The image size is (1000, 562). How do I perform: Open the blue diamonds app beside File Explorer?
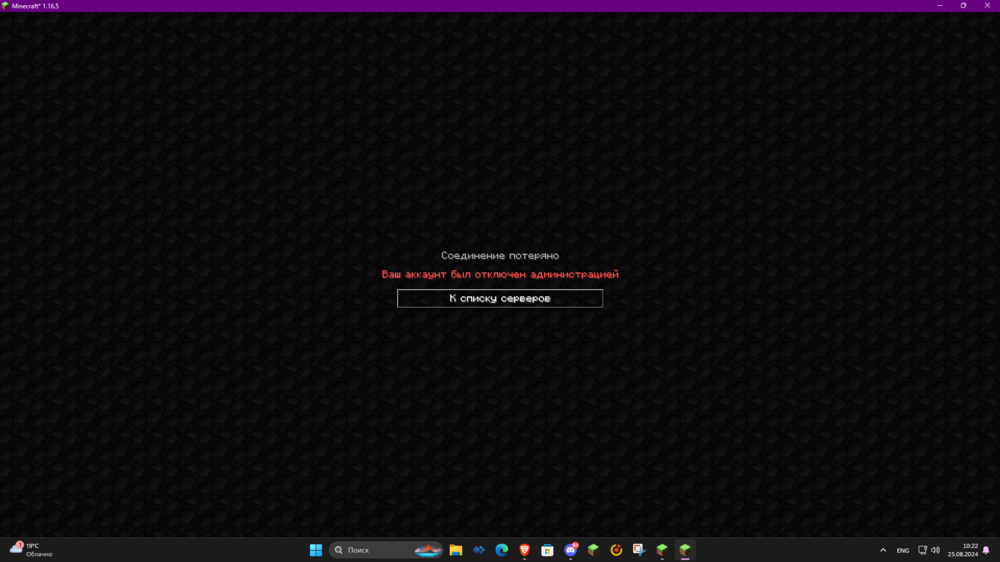[478, 550]
